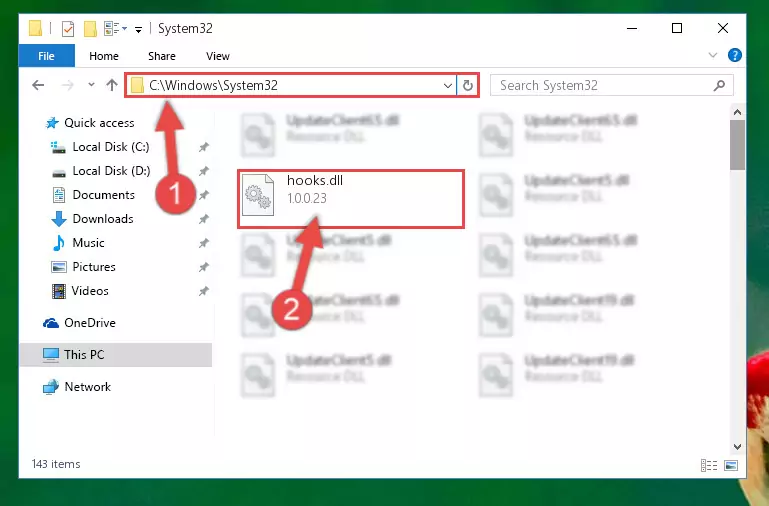Switch to the View ribbon tab
Image resolution: width=769 pixels, height=506 pixels.
tap(218, 56)
